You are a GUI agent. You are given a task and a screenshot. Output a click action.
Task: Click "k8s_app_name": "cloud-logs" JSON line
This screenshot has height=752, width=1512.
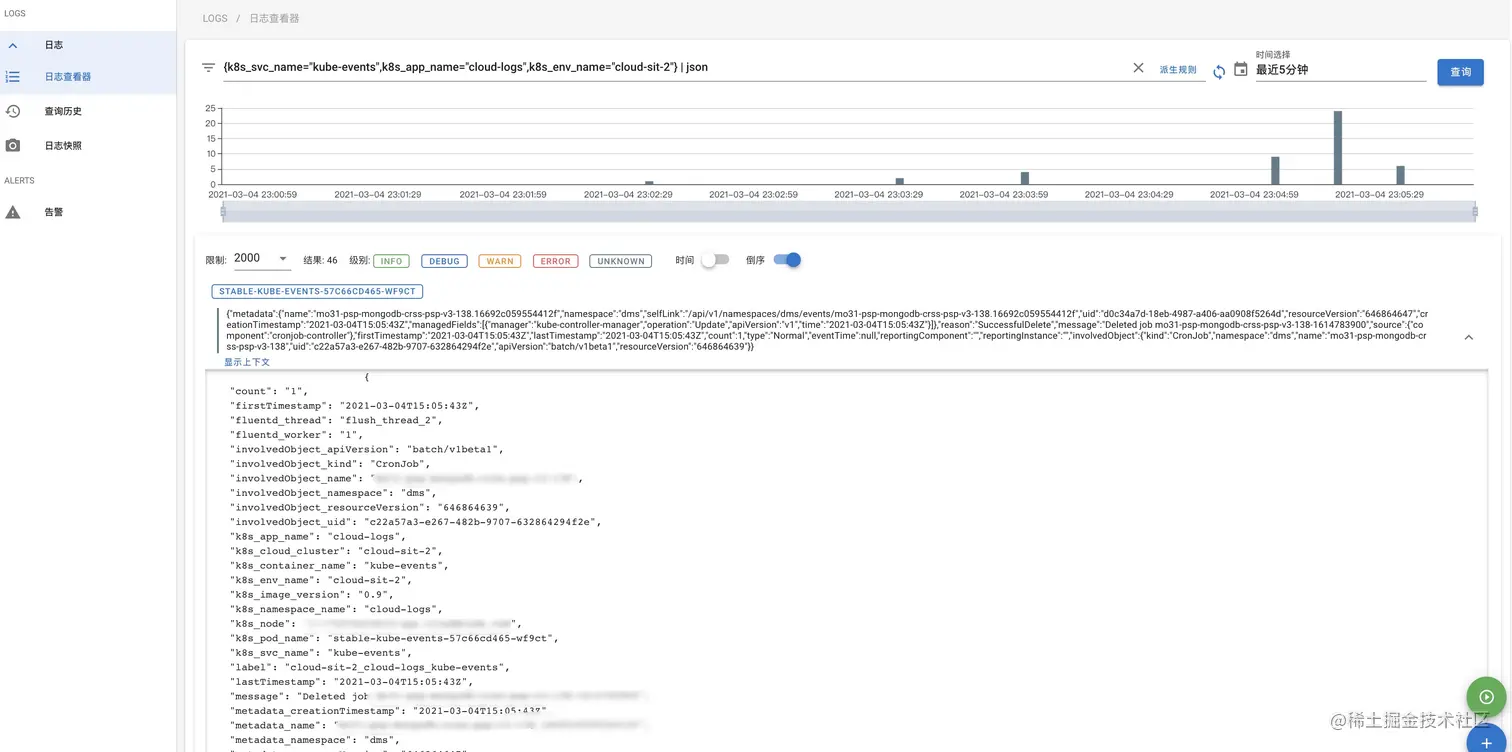click(x=318, y=537)
